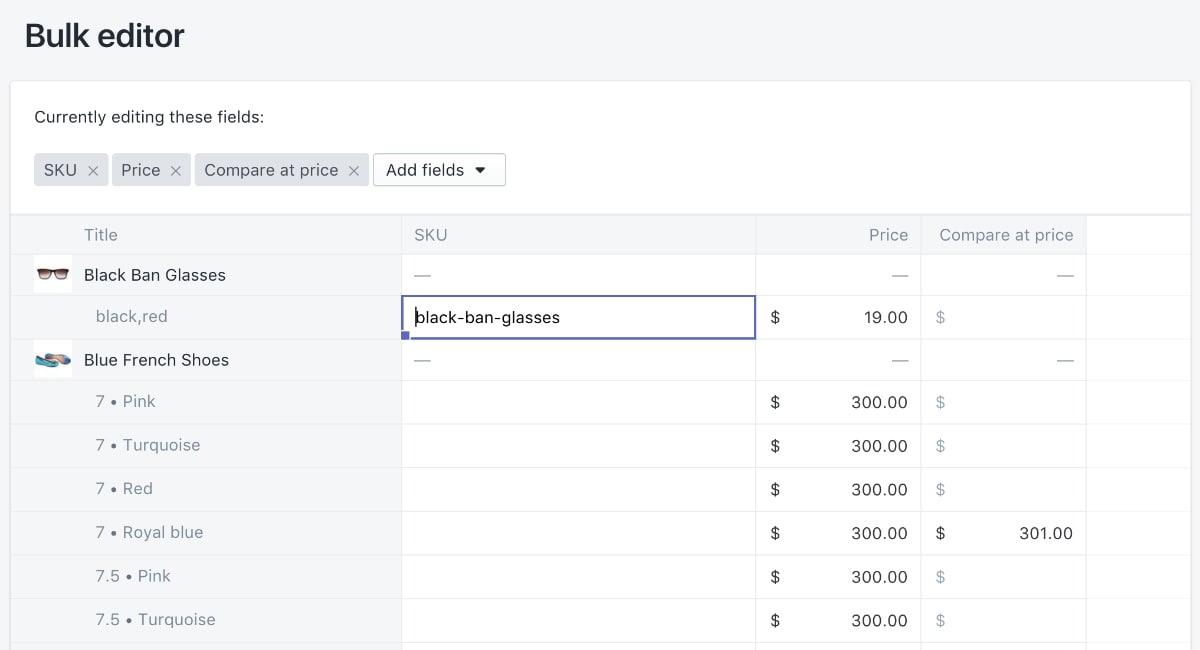Viewport: 1200px width, 650px height.
Task: Edit compare at price for black,red variant
Action: [1003, 317]
